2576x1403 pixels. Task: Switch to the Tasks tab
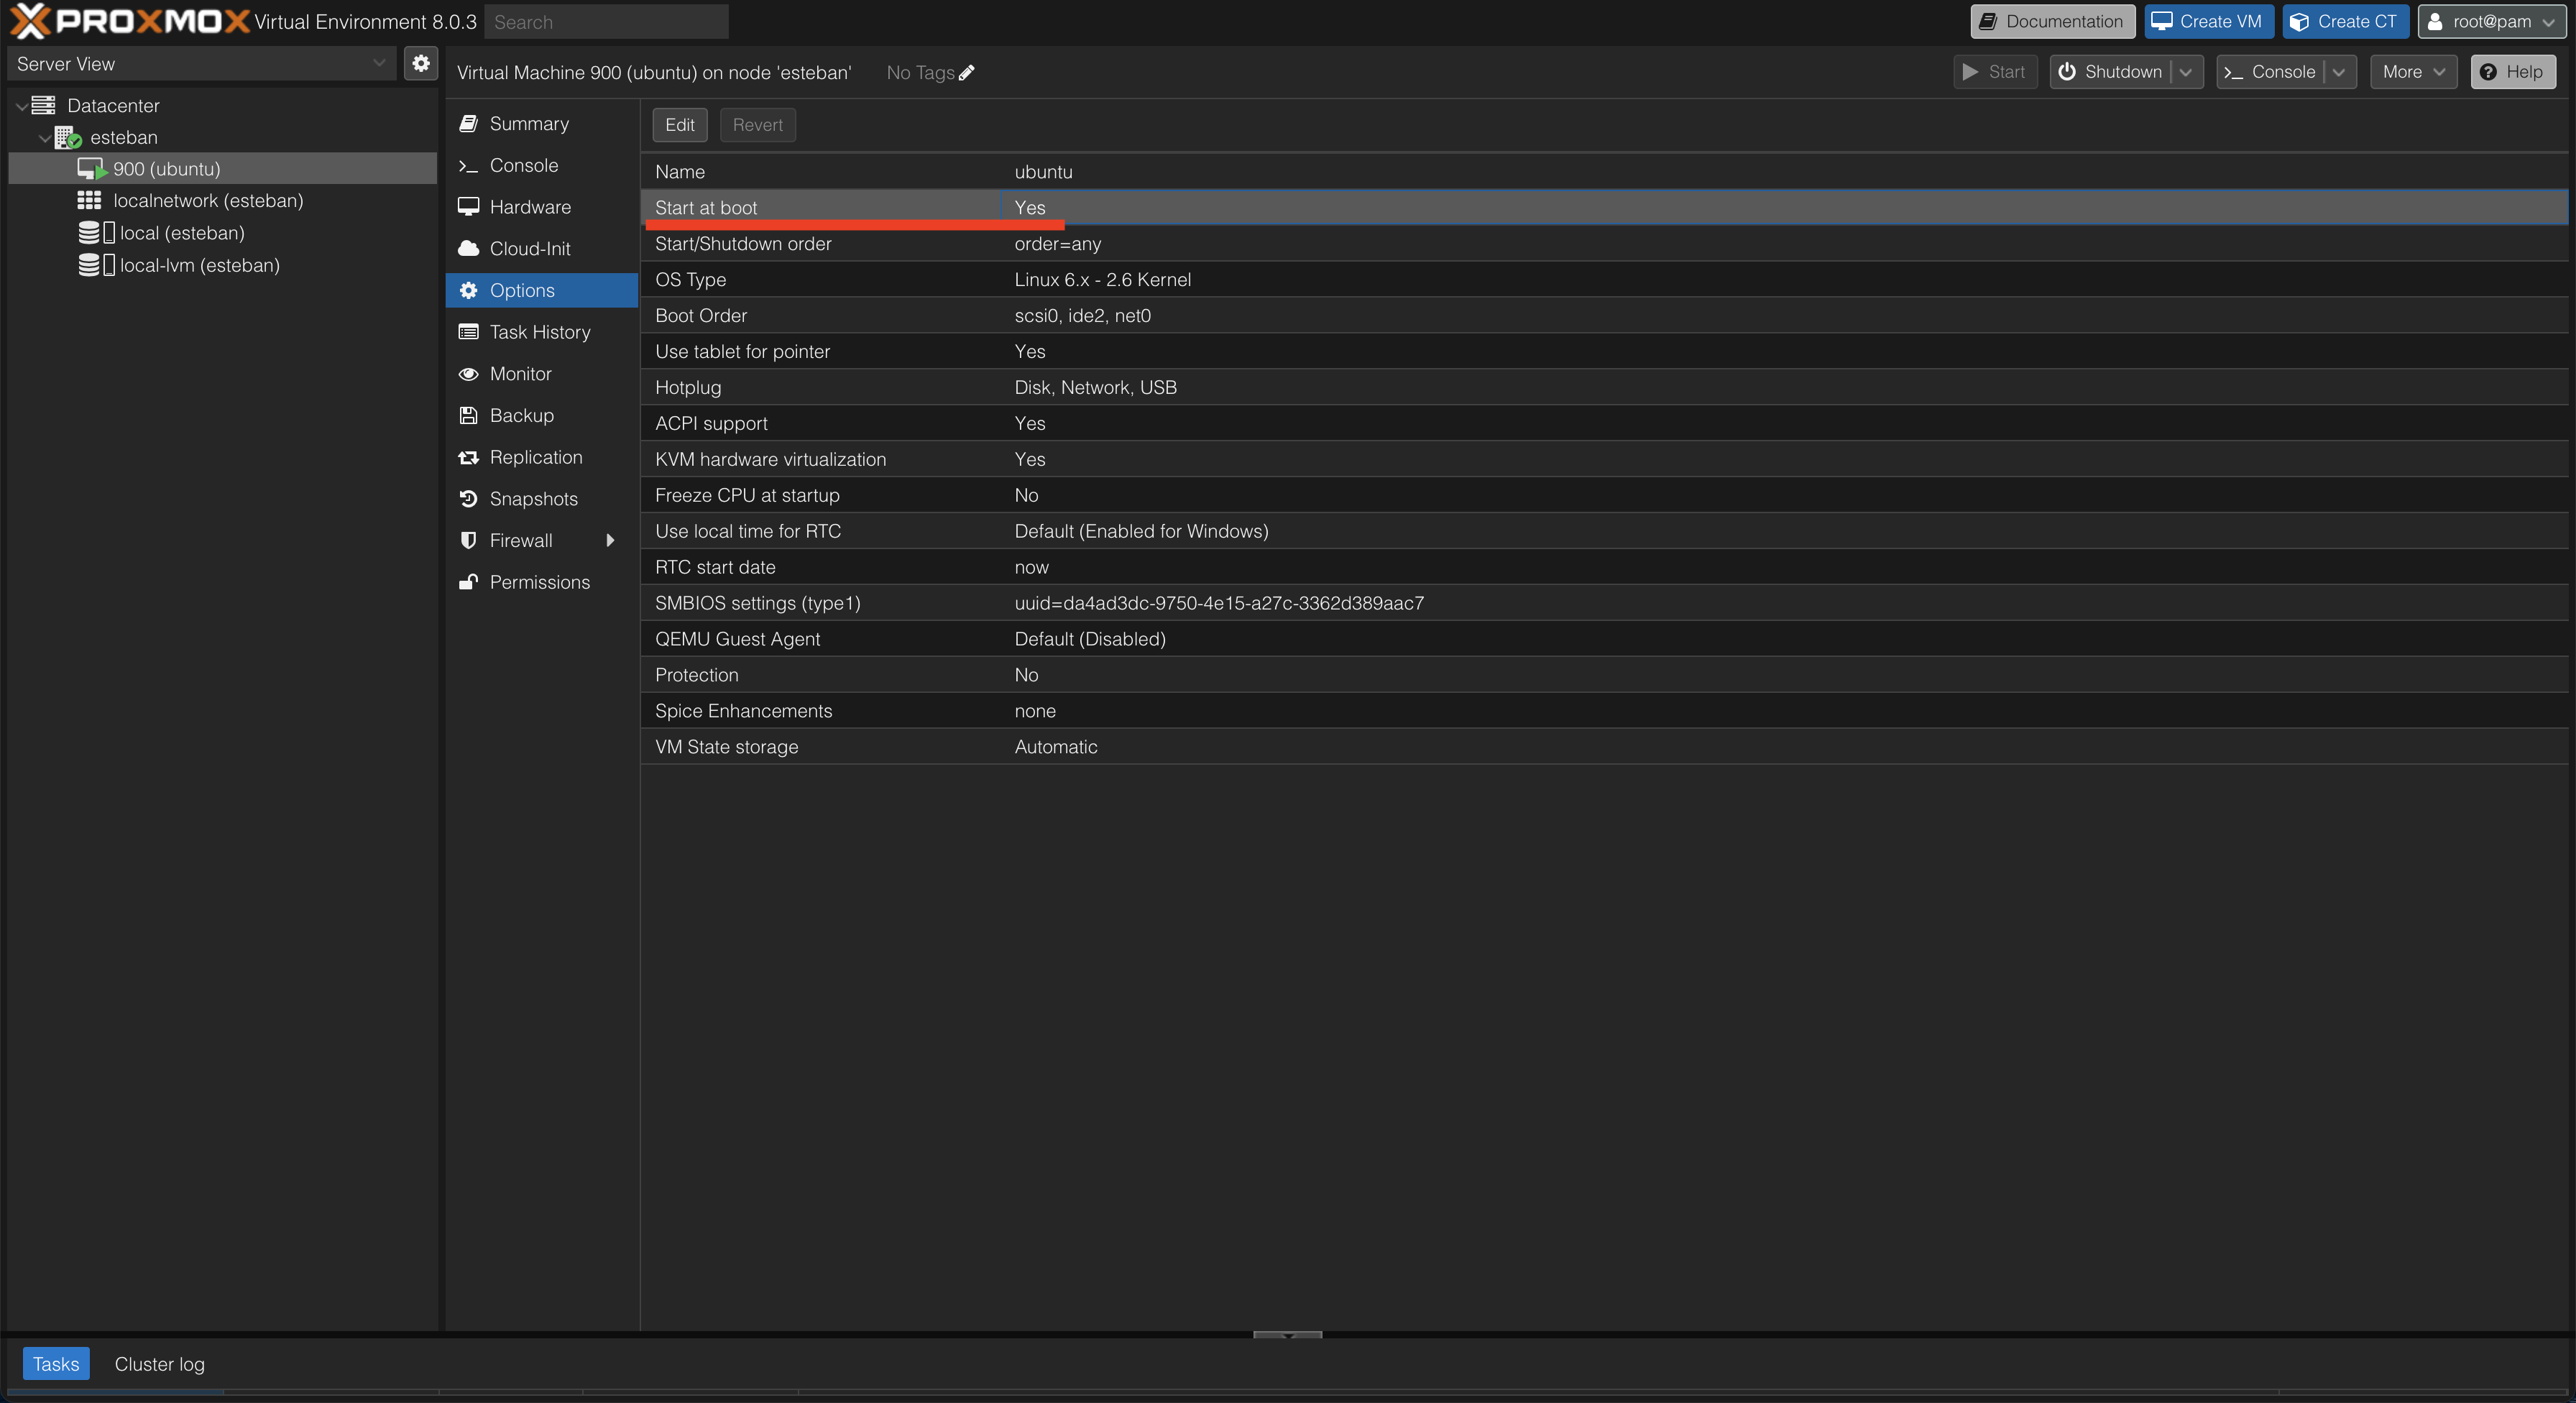[56, 1363]
